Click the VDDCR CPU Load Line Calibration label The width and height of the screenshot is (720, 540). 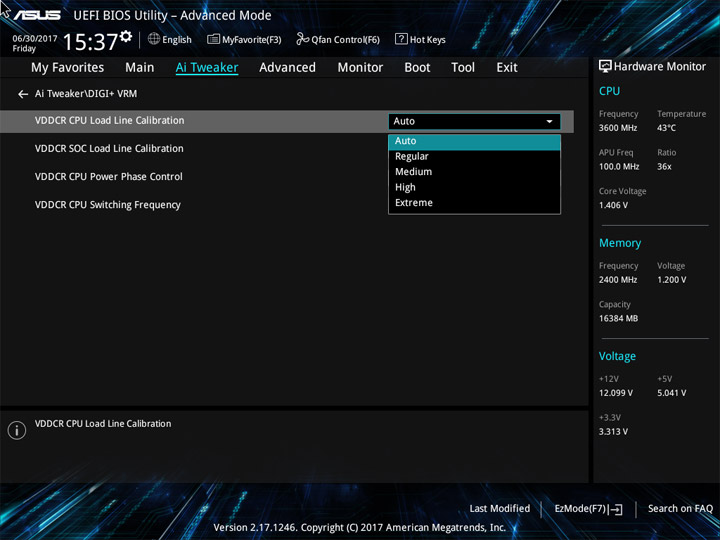(x=109, y=121)
